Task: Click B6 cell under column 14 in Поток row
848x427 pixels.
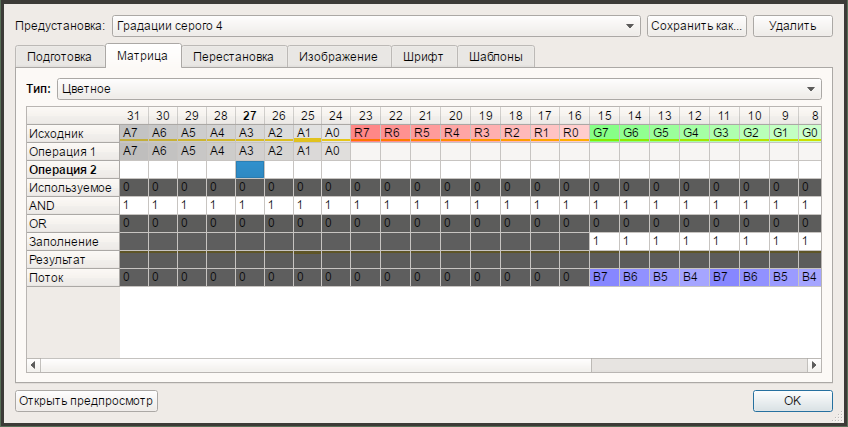Action: tap(635, 277)
